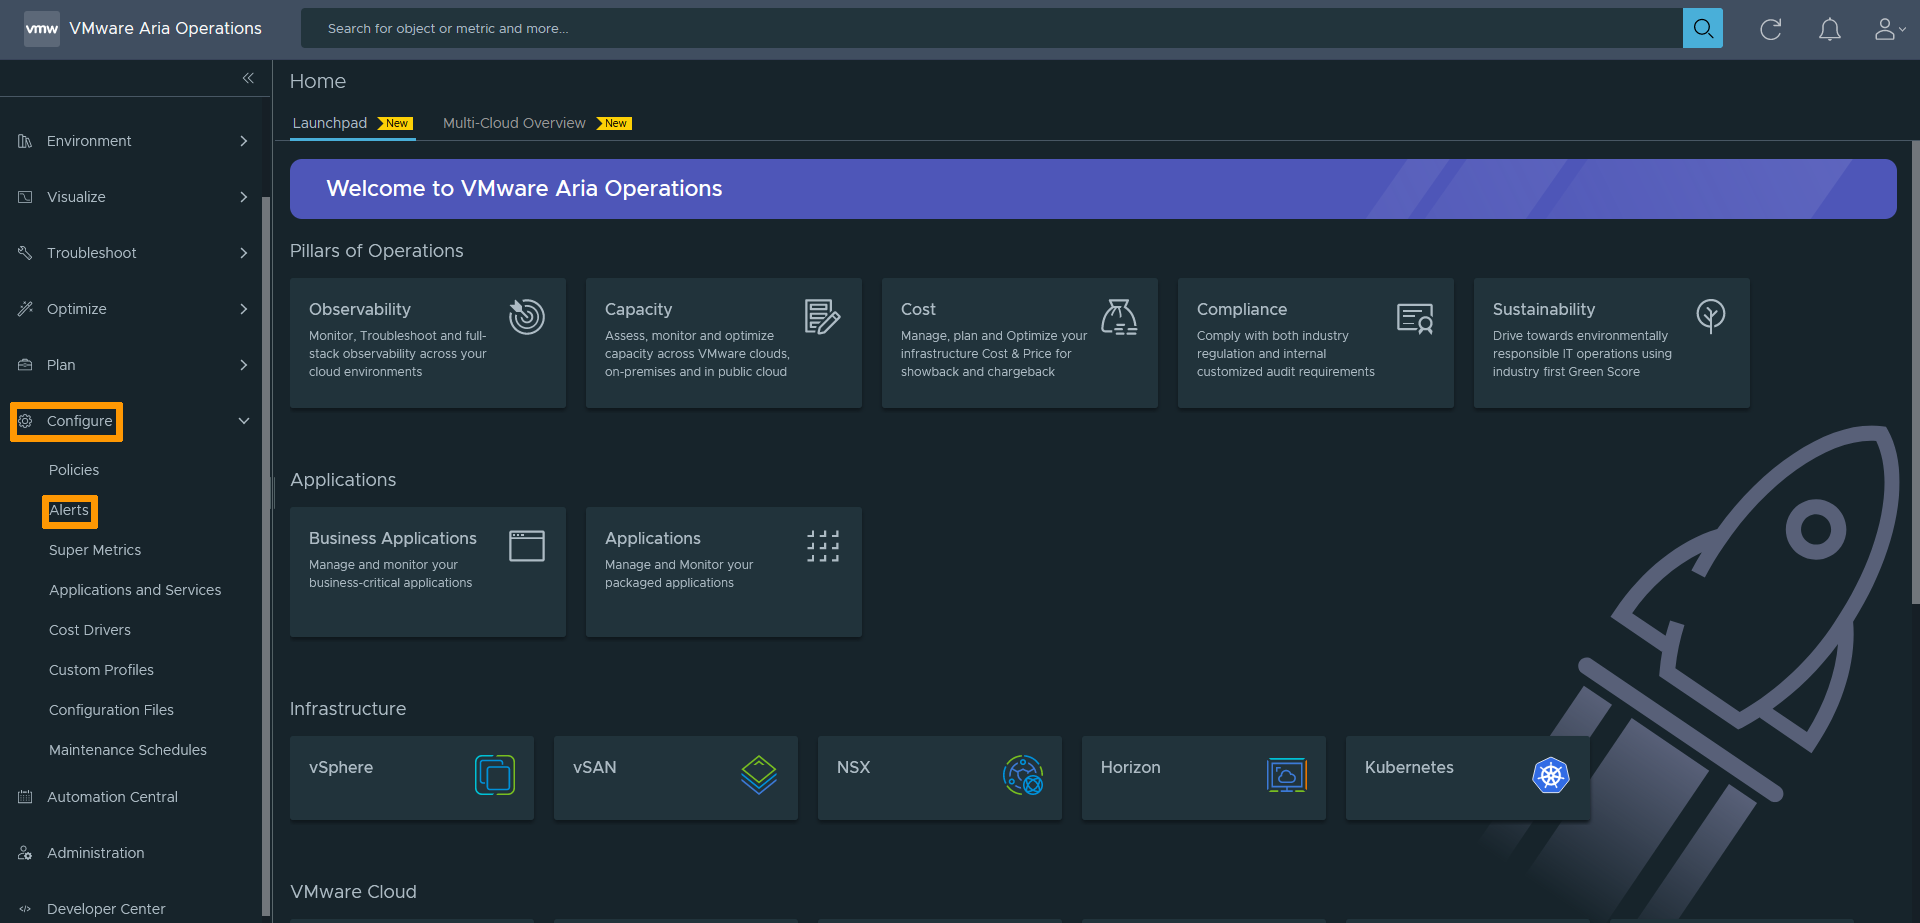Viewport: 1920px width, 923px height.
Task: Collapse the left navigation sidebar
Action: [x=248, y=78]
